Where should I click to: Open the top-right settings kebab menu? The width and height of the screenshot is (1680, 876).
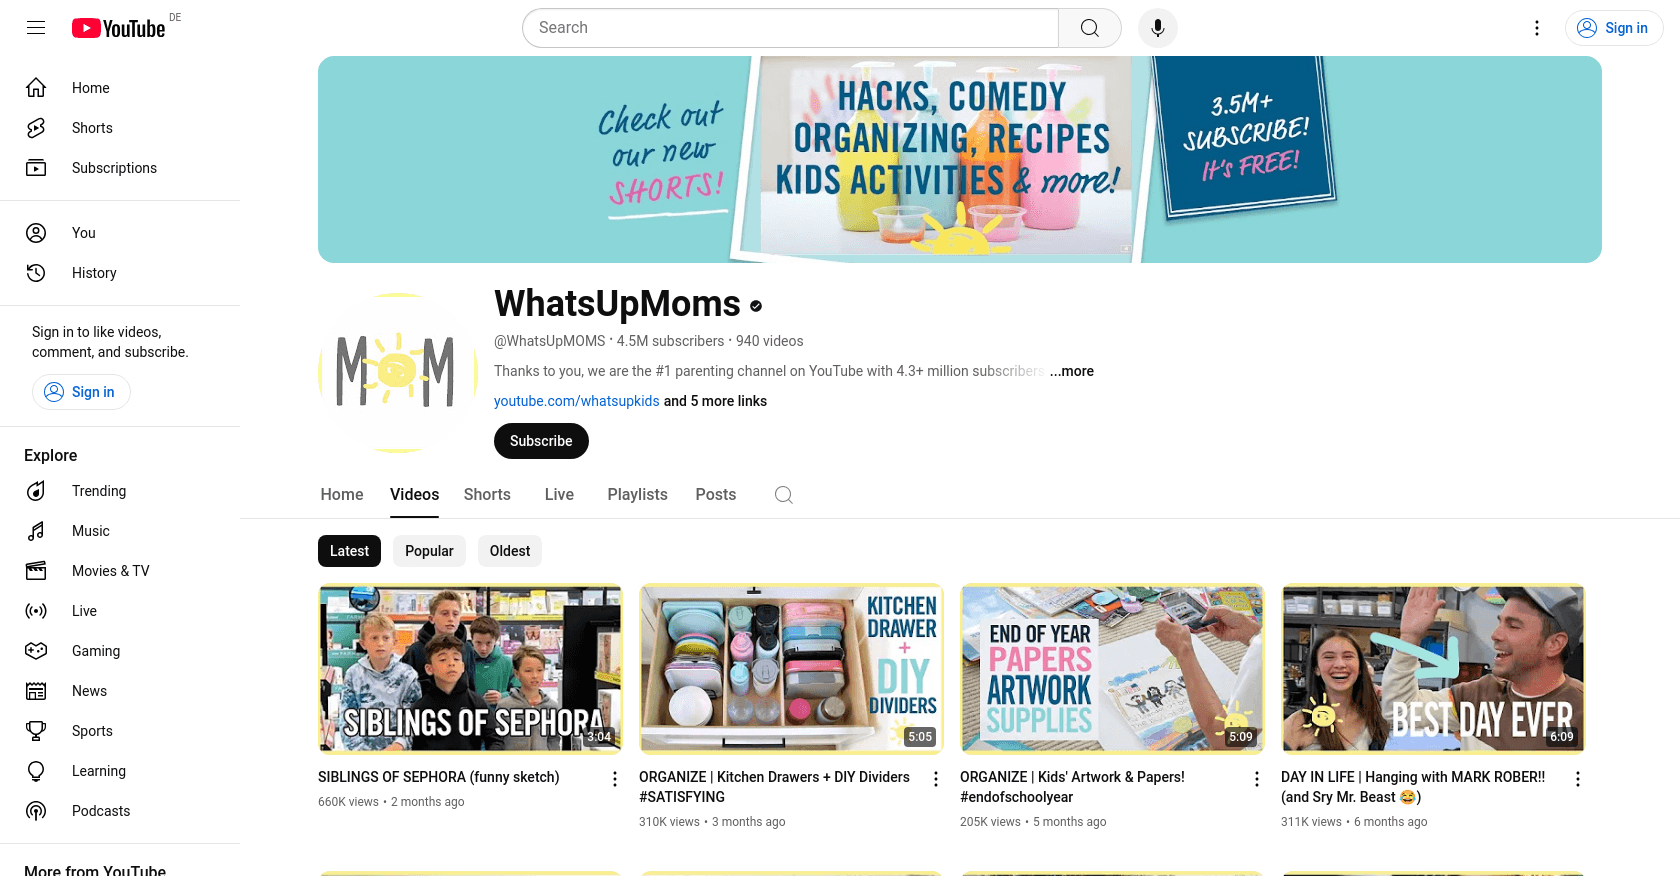point(1537,28)
